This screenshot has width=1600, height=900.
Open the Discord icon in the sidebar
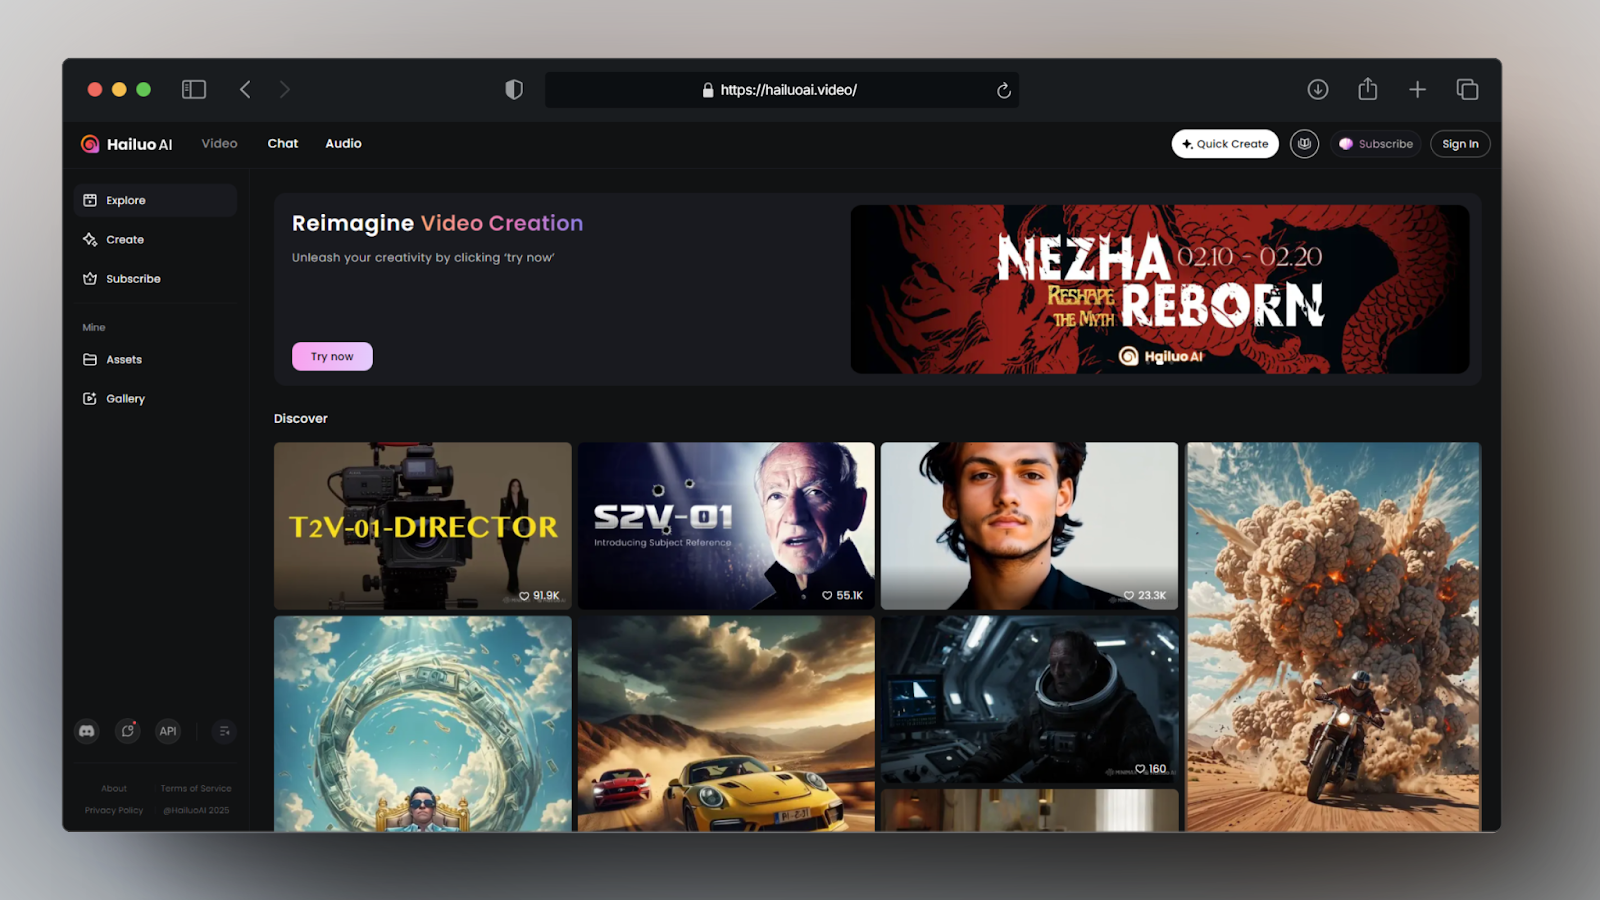pyautogui.click(x=87, y=731)
